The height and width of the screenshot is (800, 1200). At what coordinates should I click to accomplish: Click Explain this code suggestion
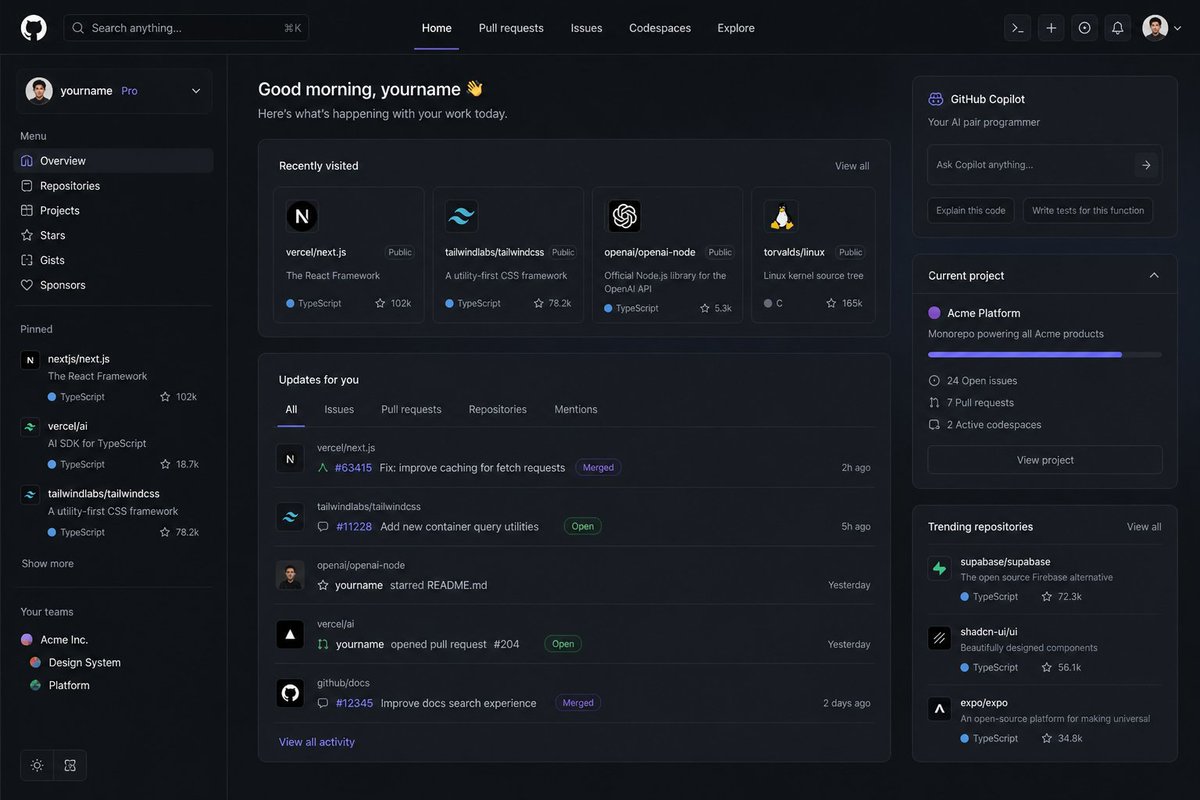971,210
